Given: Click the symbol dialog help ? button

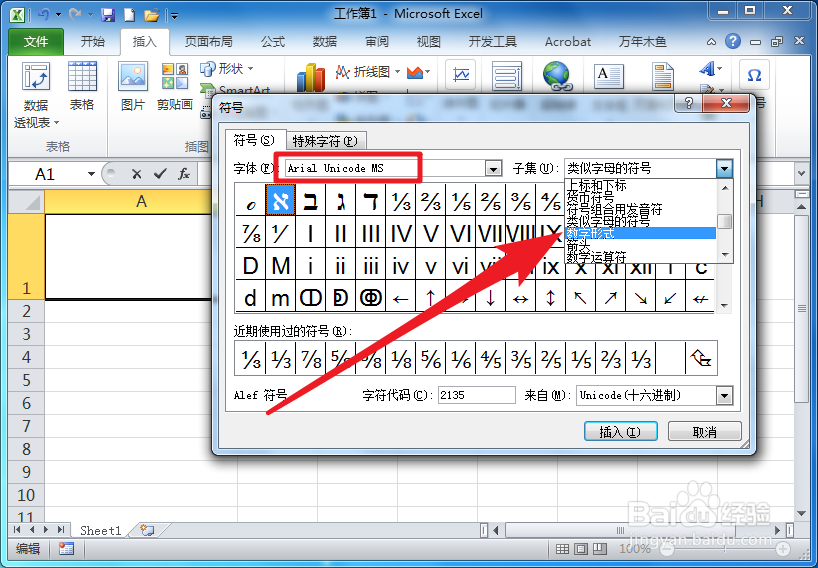Looking at the screenshot, I should coord(688,103).
